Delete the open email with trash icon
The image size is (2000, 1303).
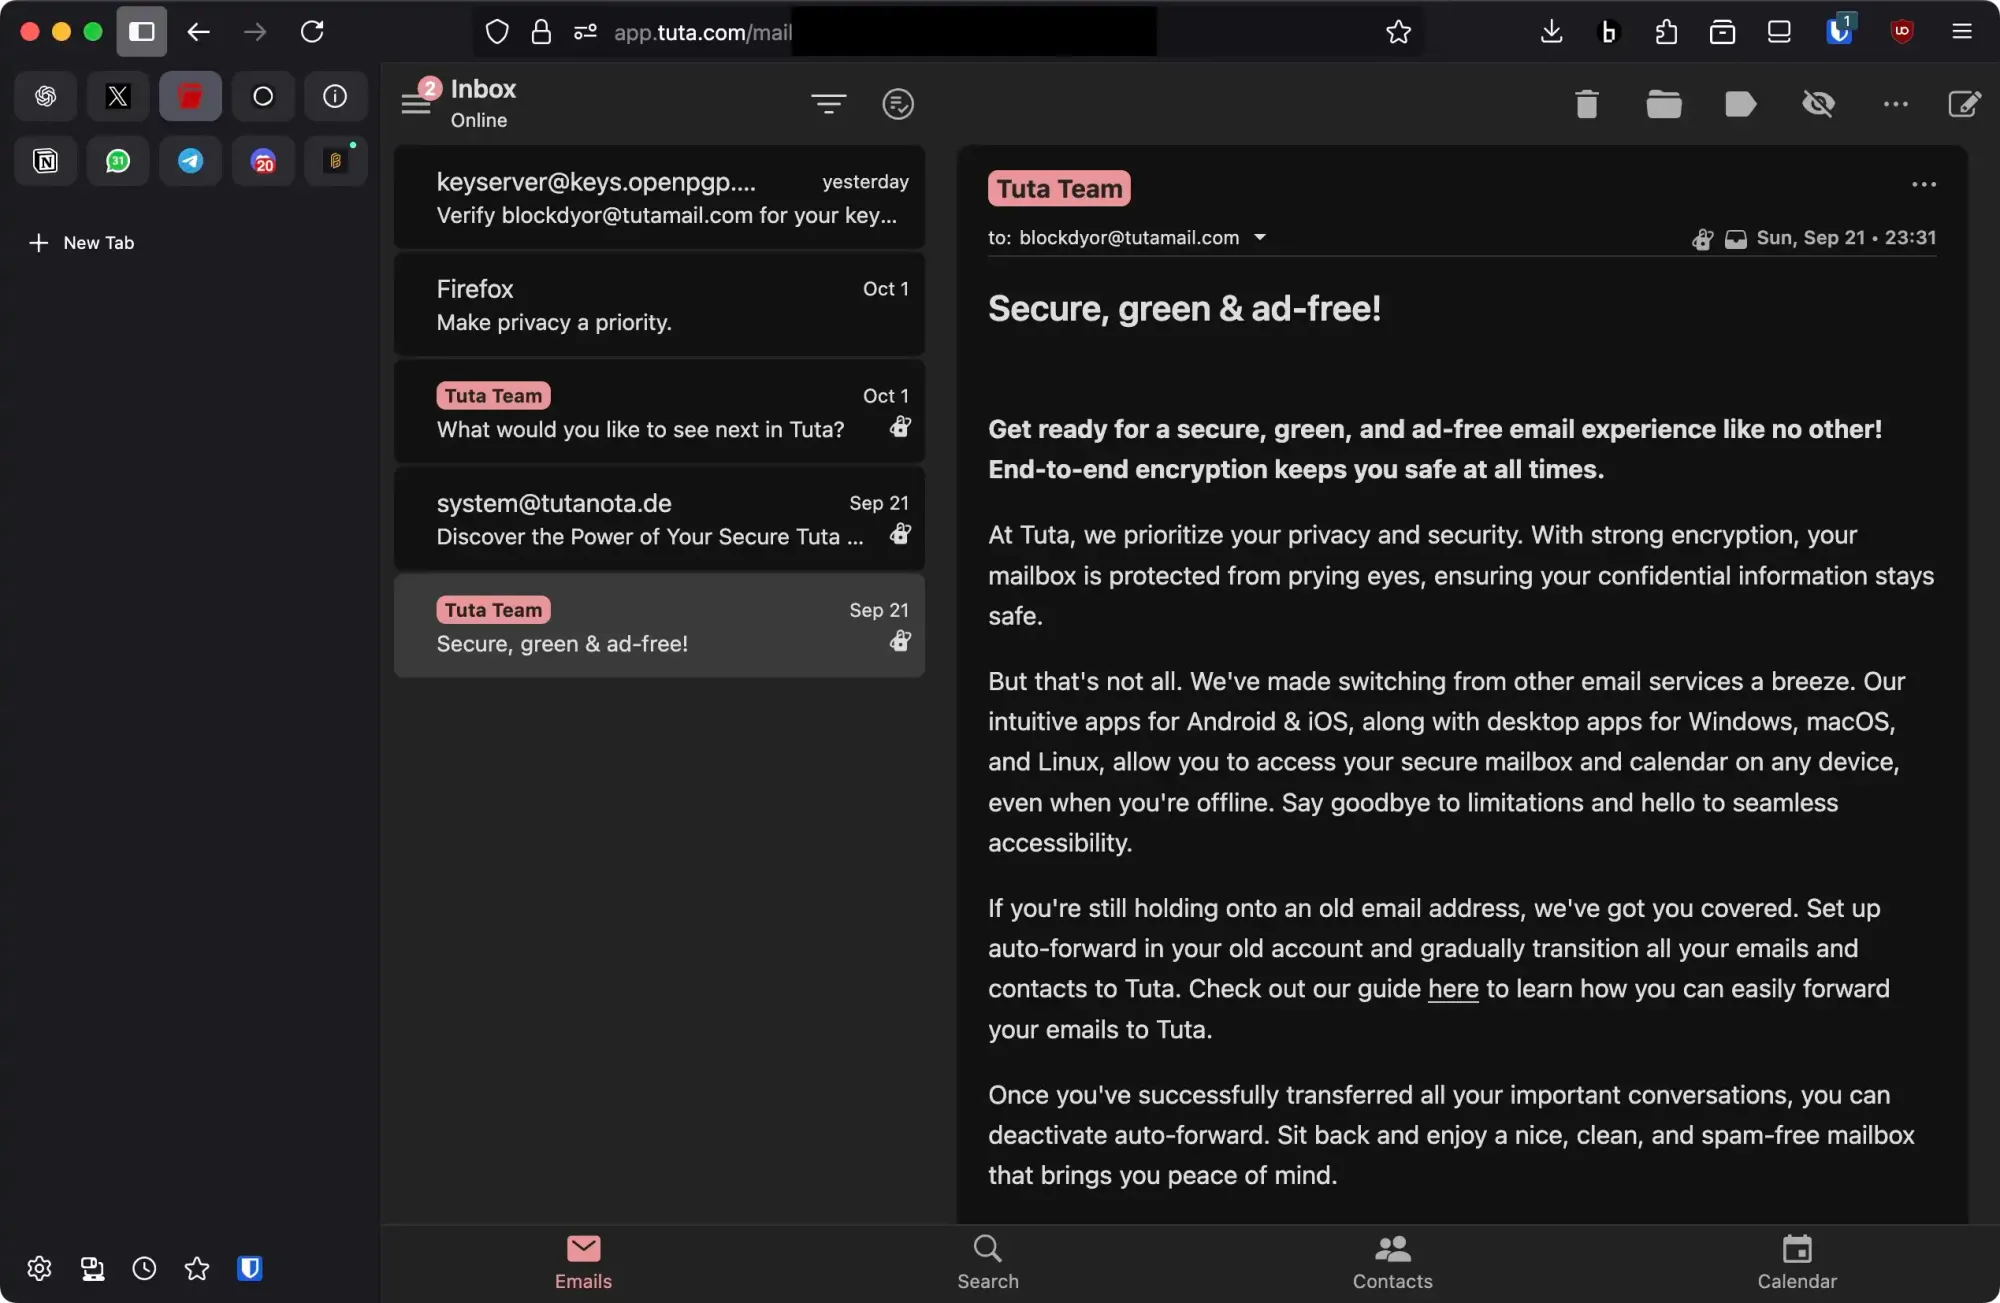[1587, 104]
